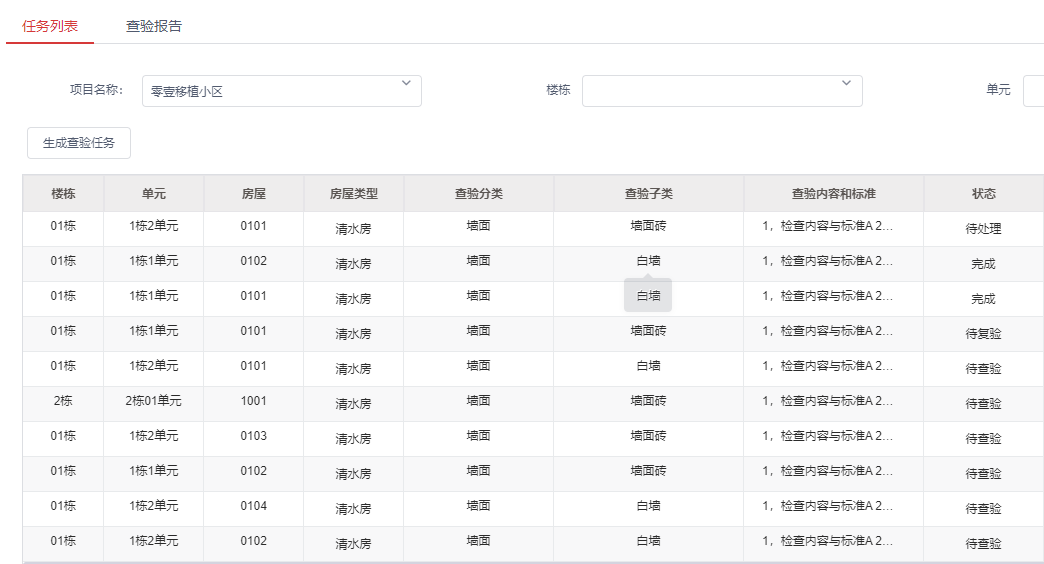Click room number 0103 in table
This screenshot has height=564, width=1044.
point(253,436)
